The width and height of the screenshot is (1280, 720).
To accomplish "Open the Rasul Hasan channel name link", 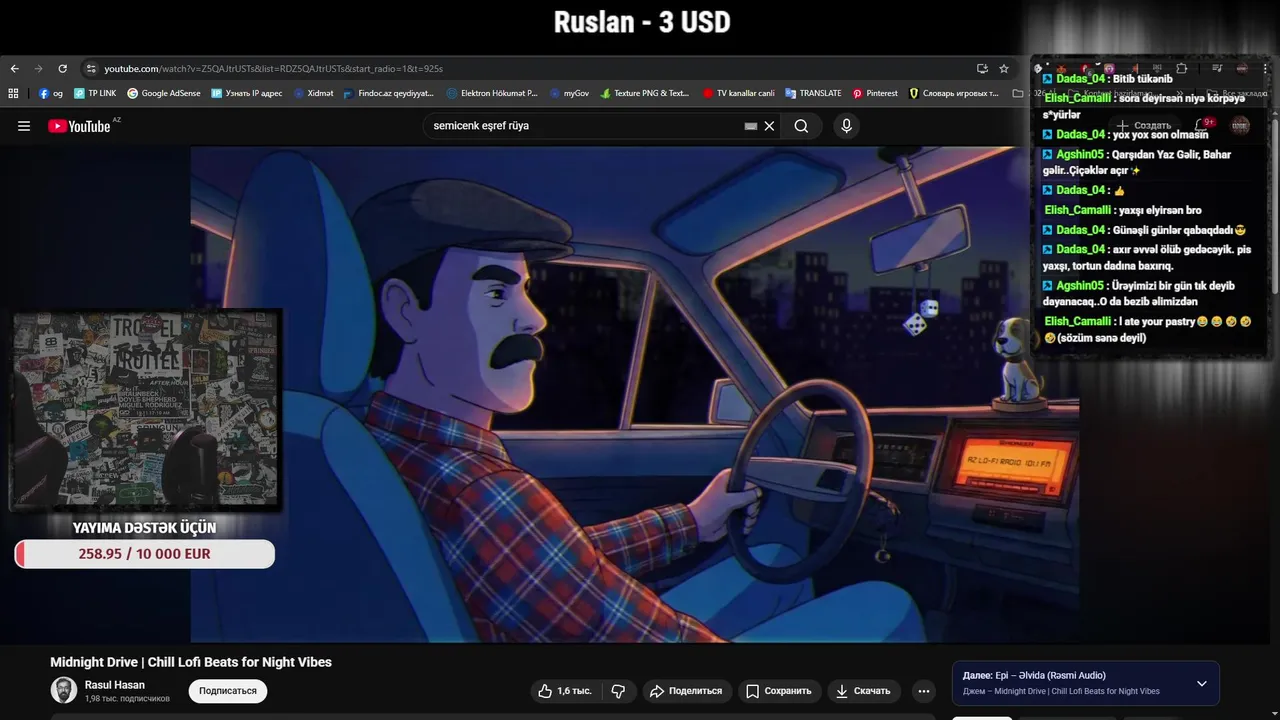I will click(115, 685).
